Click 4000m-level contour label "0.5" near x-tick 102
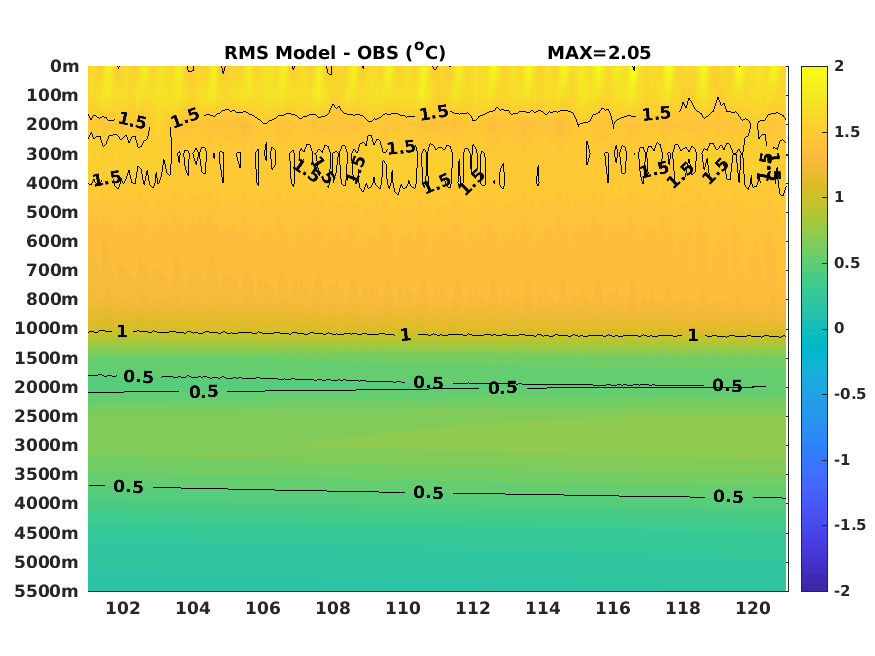875x656 pixels. (x=128, y=487)
